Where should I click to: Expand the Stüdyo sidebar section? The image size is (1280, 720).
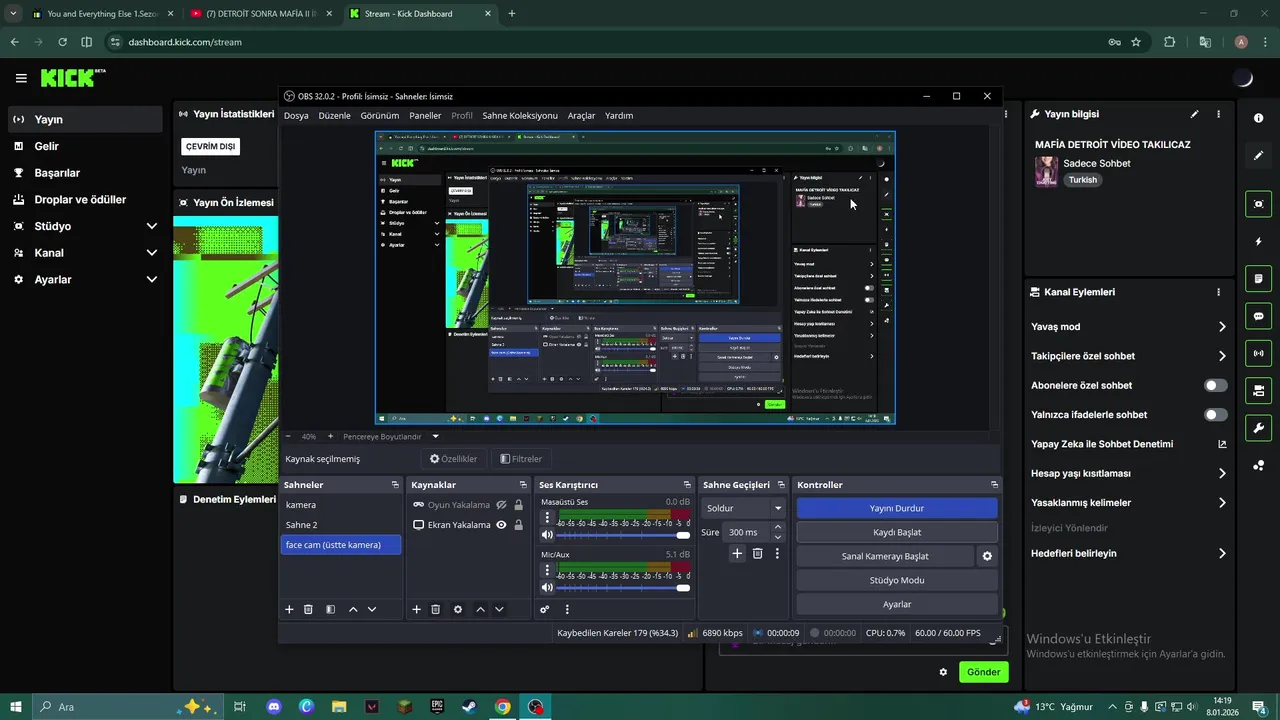[x=152, y=226]
